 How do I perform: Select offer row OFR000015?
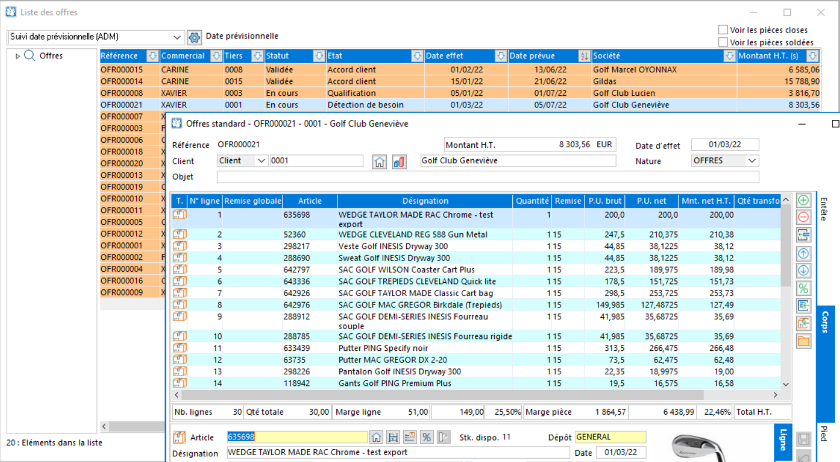(x=460, y=70)
